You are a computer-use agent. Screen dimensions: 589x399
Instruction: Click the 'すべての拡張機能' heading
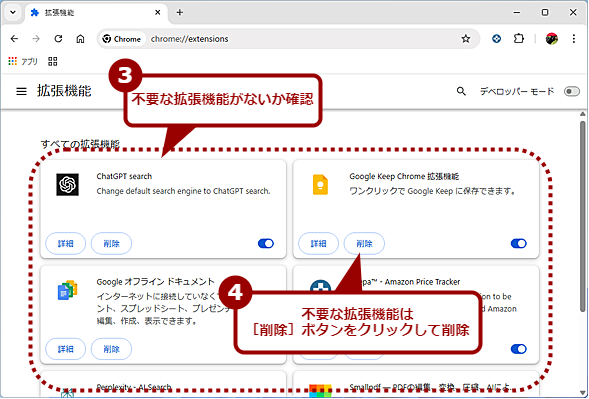coord(80,144)
